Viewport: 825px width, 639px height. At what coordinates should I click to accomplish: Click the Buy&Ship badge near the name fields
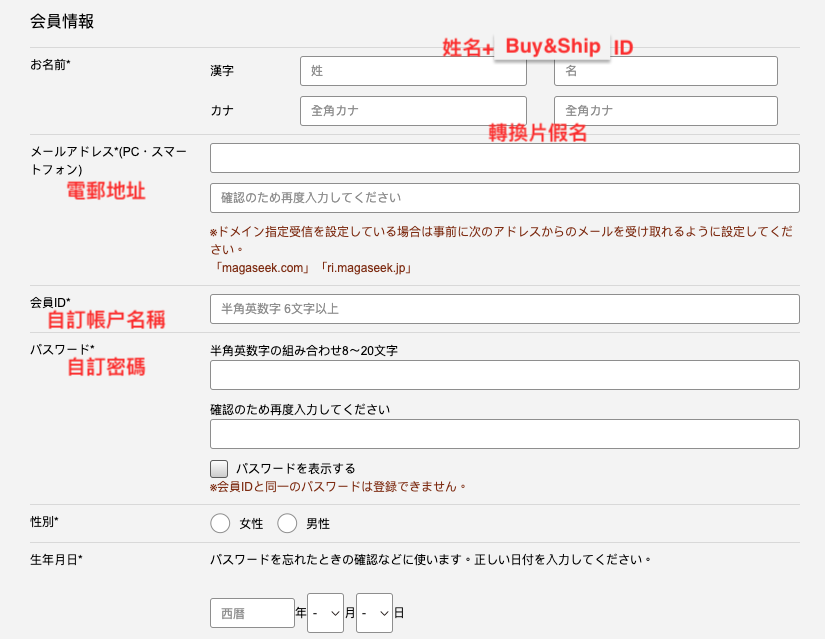(552, 46)
